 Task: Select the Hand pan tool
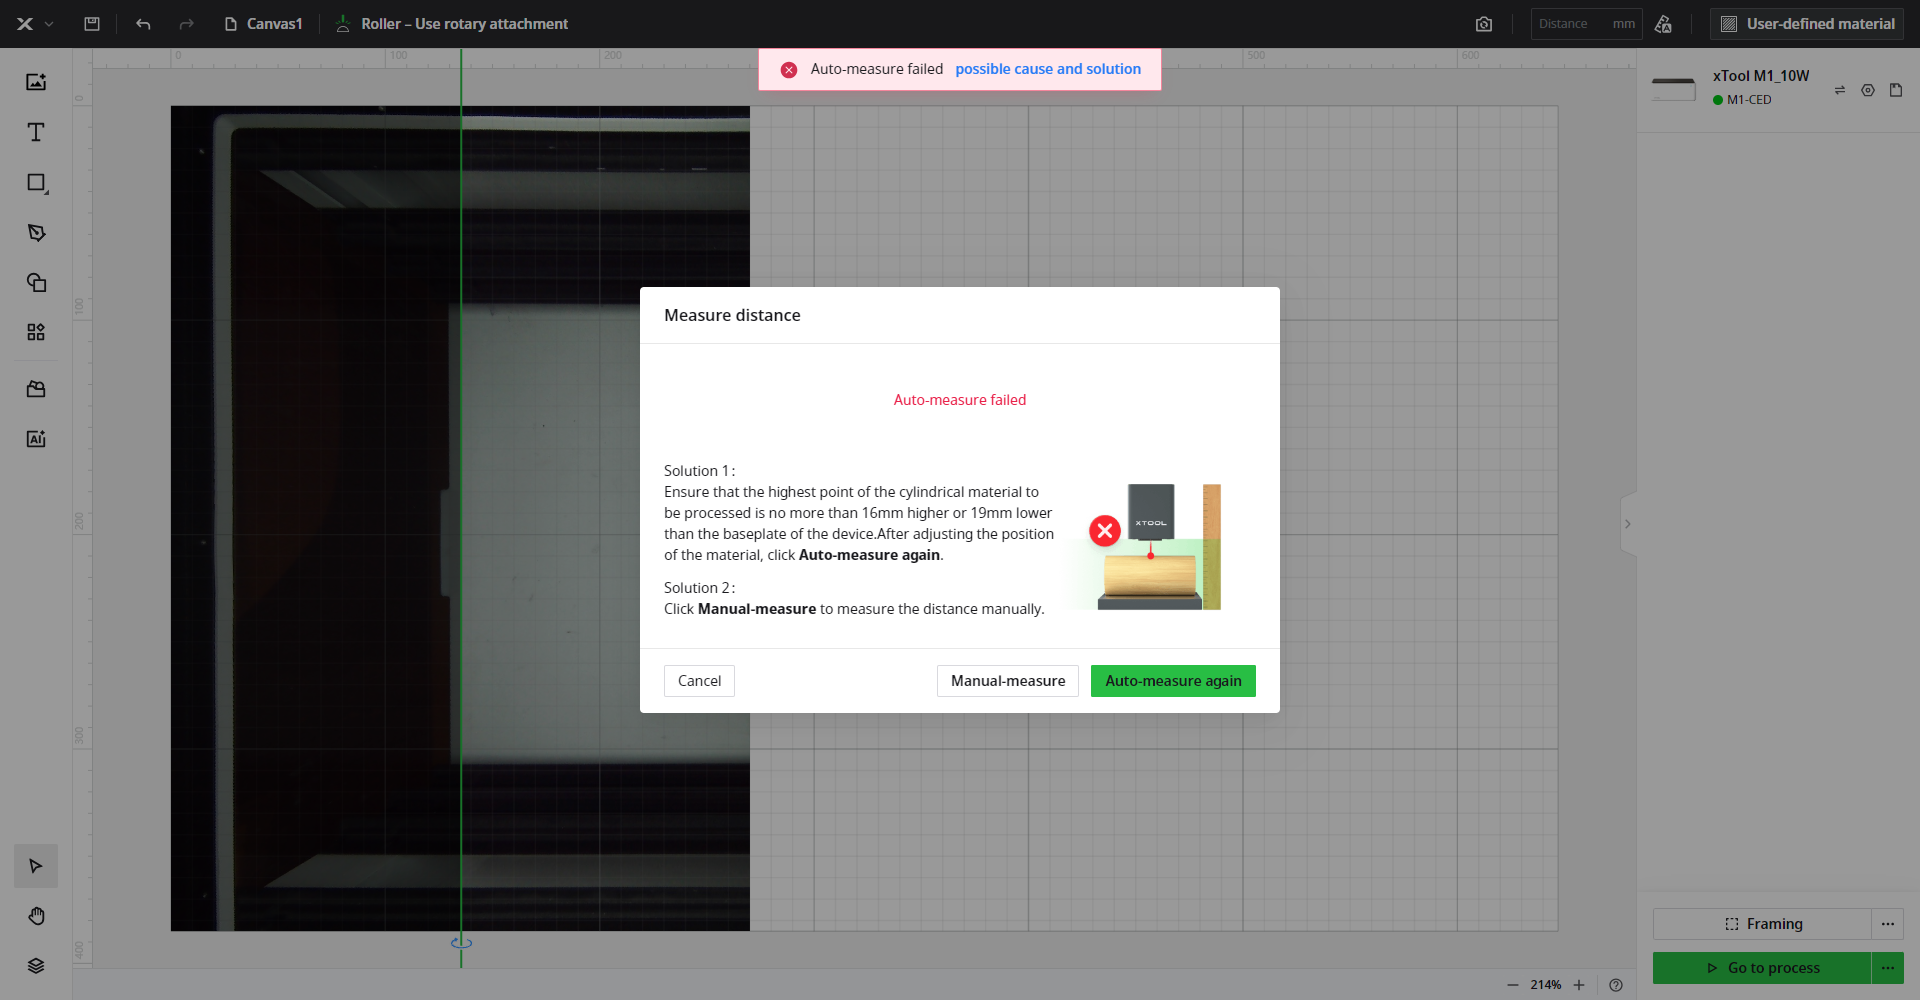tap(36, 916)
